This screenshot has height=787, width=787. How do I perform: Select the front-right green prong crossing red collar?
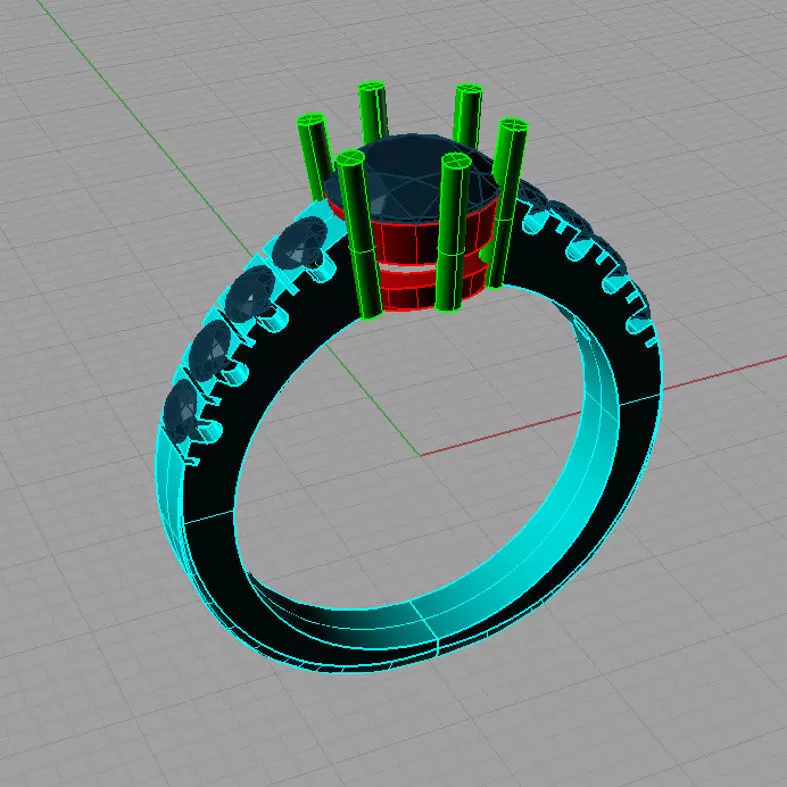(x=452, y=232)
